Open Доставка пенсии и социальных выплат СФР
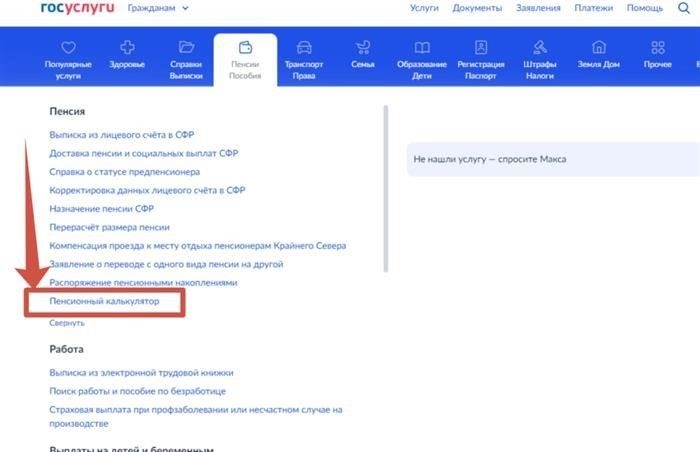700x452 pixels. click(x=144, y=153)
